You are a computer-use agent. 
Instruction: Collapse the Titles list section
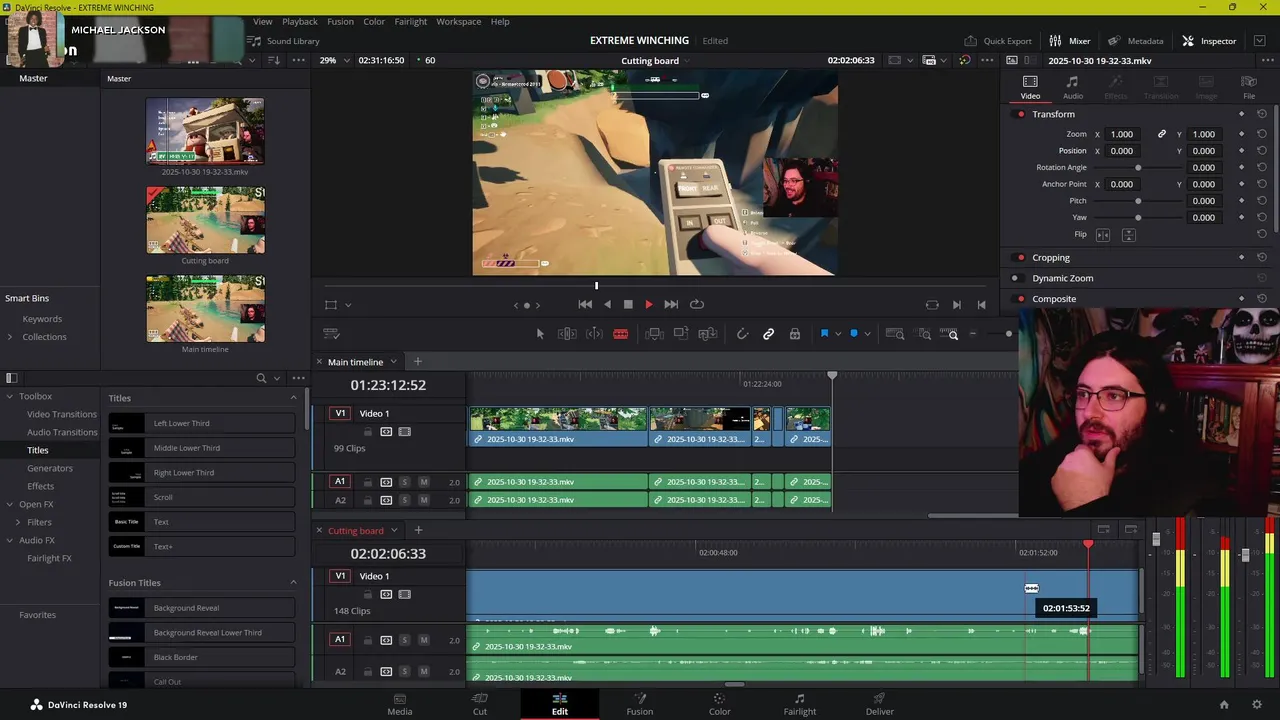coord(293,398)
